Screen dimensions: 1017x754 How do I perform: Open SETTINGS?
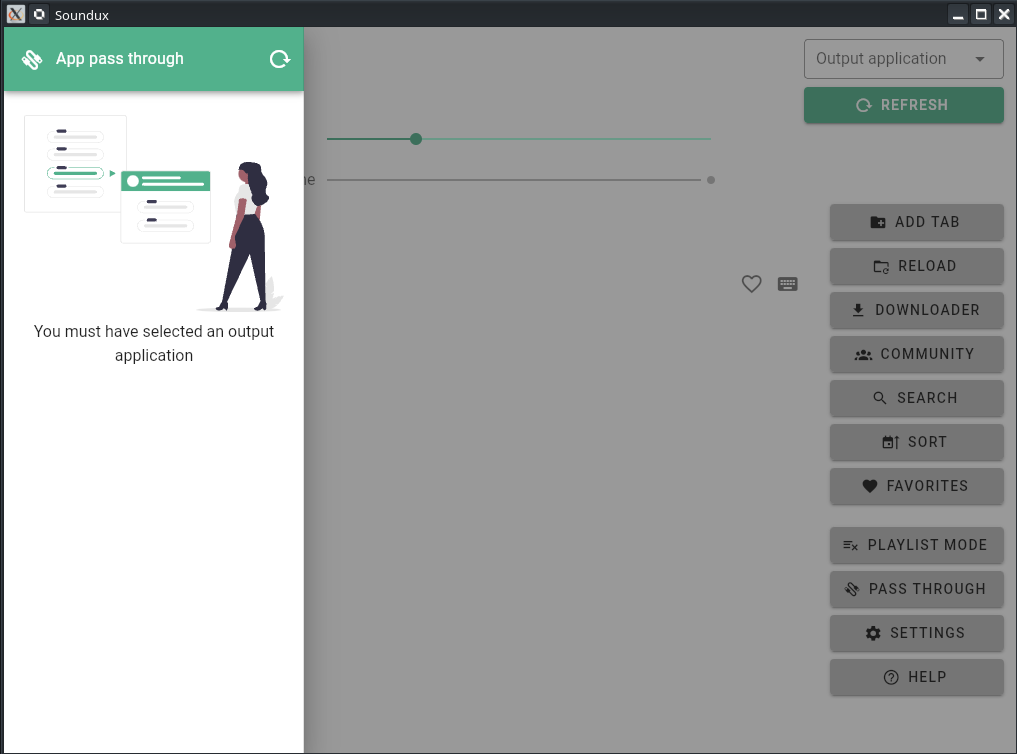916,633
